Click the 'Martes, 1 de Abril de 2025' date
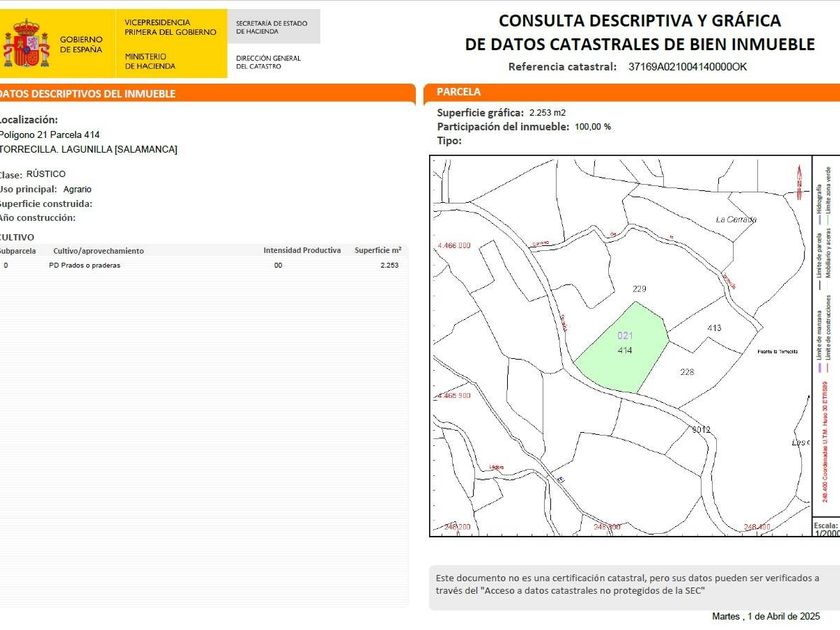Image resolution: width=840 pixels, height=630 pixels. (x=766, y=617)
